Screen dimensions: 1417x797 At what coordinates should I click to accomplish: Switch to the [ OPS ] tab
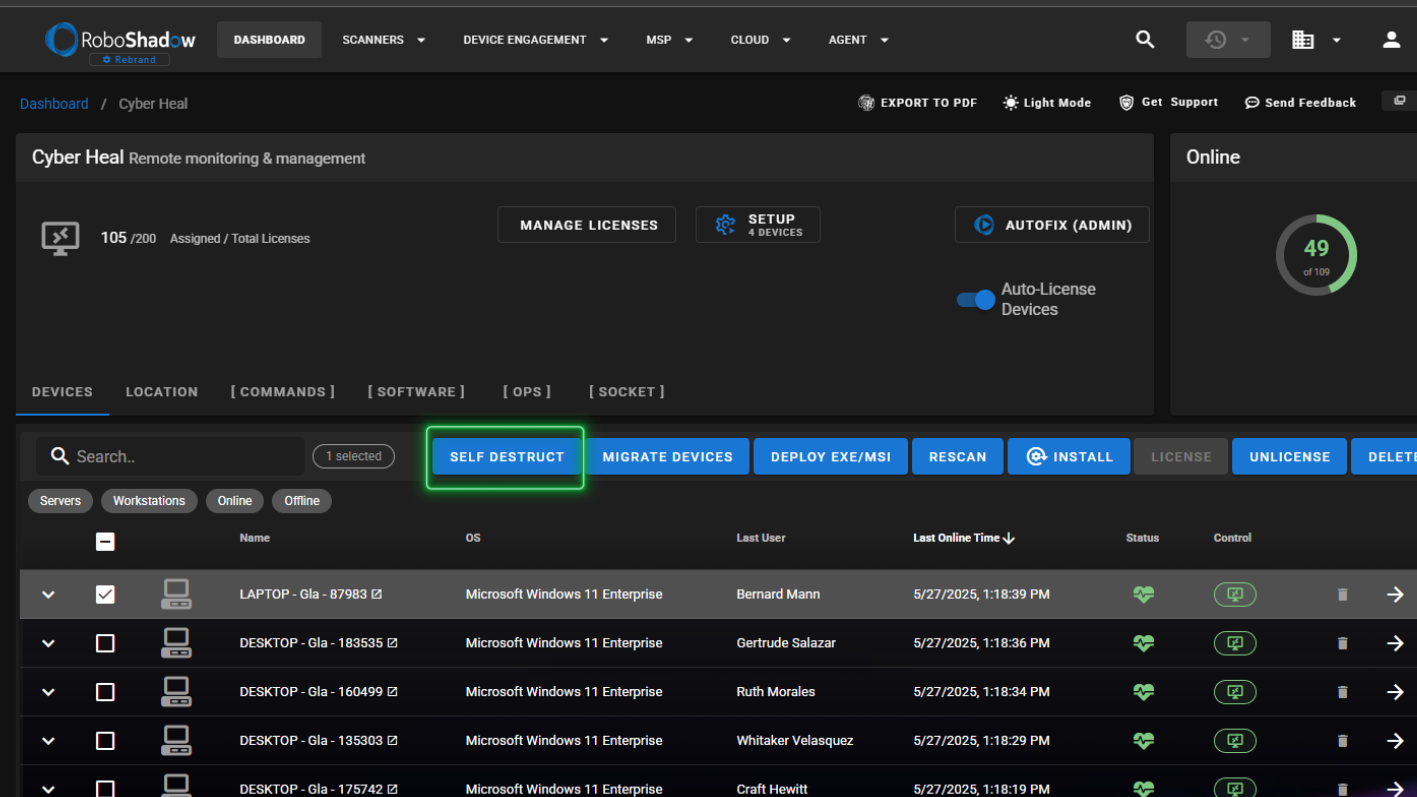(x=527, y=392)
